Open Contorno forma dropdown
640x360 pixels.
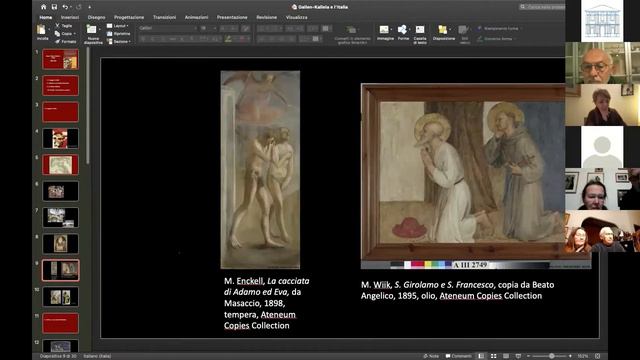point(496,39)
